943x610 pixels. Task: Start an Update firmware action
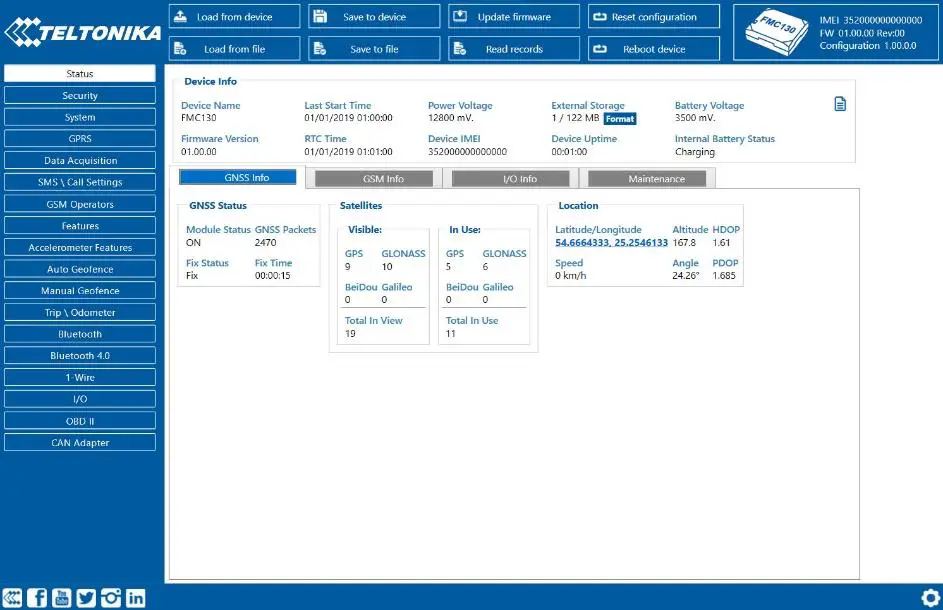tap(513, 16)
